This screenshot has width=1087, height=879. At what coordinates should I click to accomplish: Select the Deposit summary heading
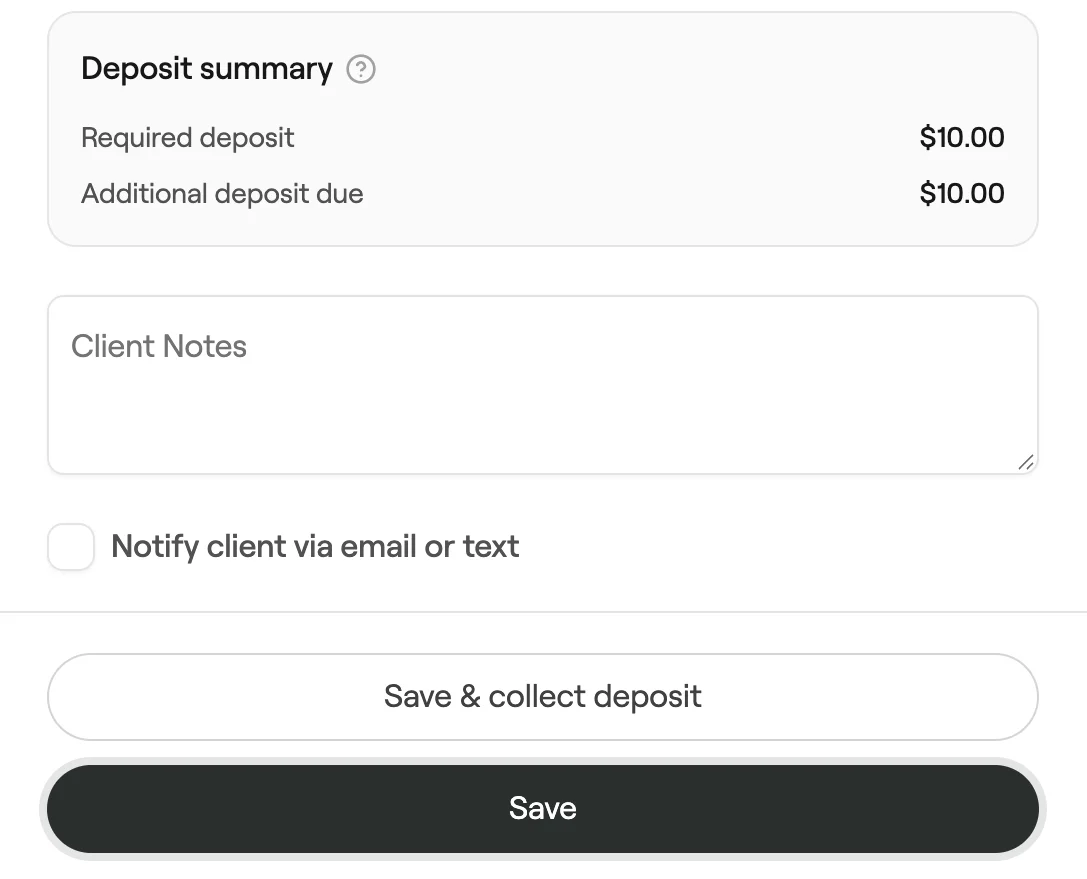(x=207, y=69)
